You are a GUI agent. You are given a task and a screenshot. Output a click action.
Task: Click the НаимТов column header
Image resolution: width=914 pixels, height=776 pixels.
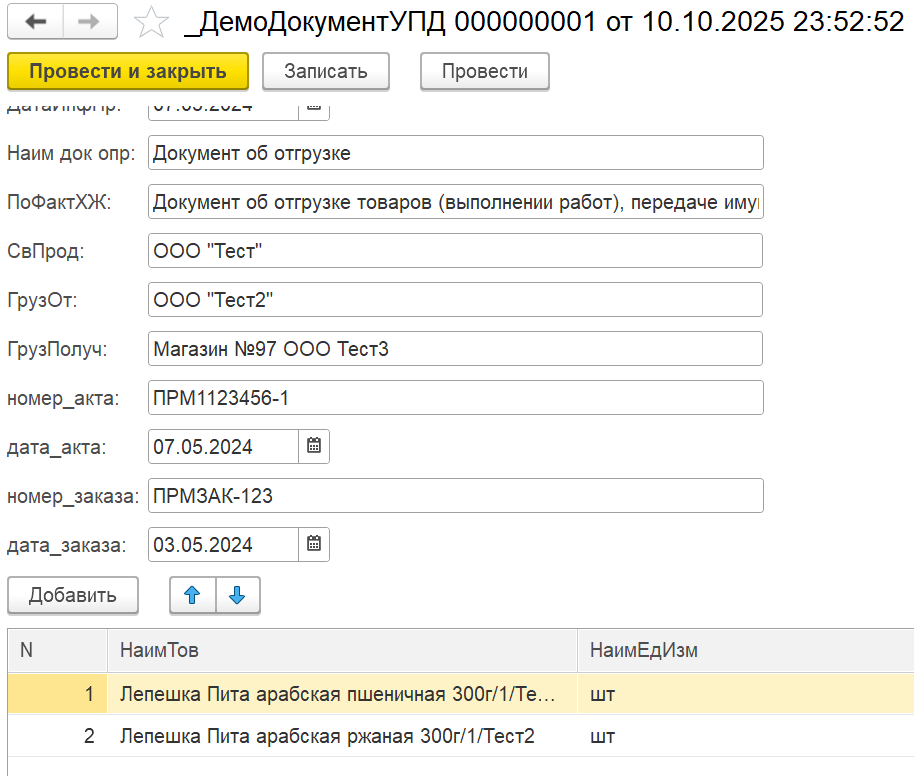pyautogui.click(x=340, y=650)
